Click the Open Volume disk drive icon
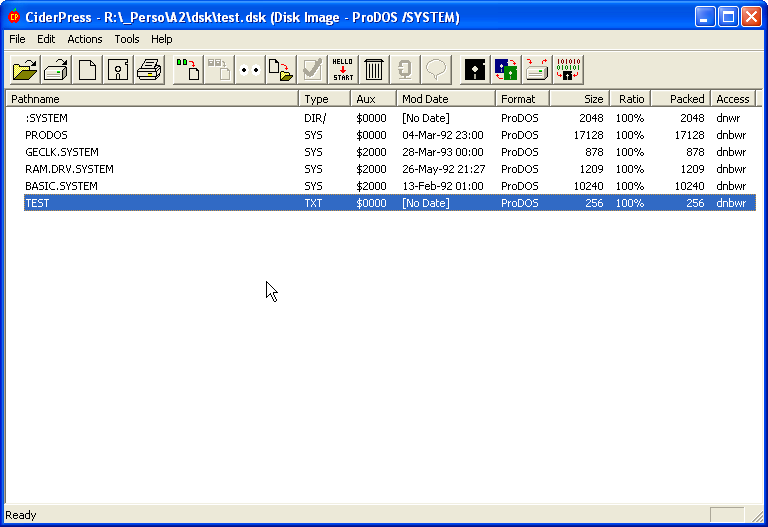768x527 pixels. 56,70
